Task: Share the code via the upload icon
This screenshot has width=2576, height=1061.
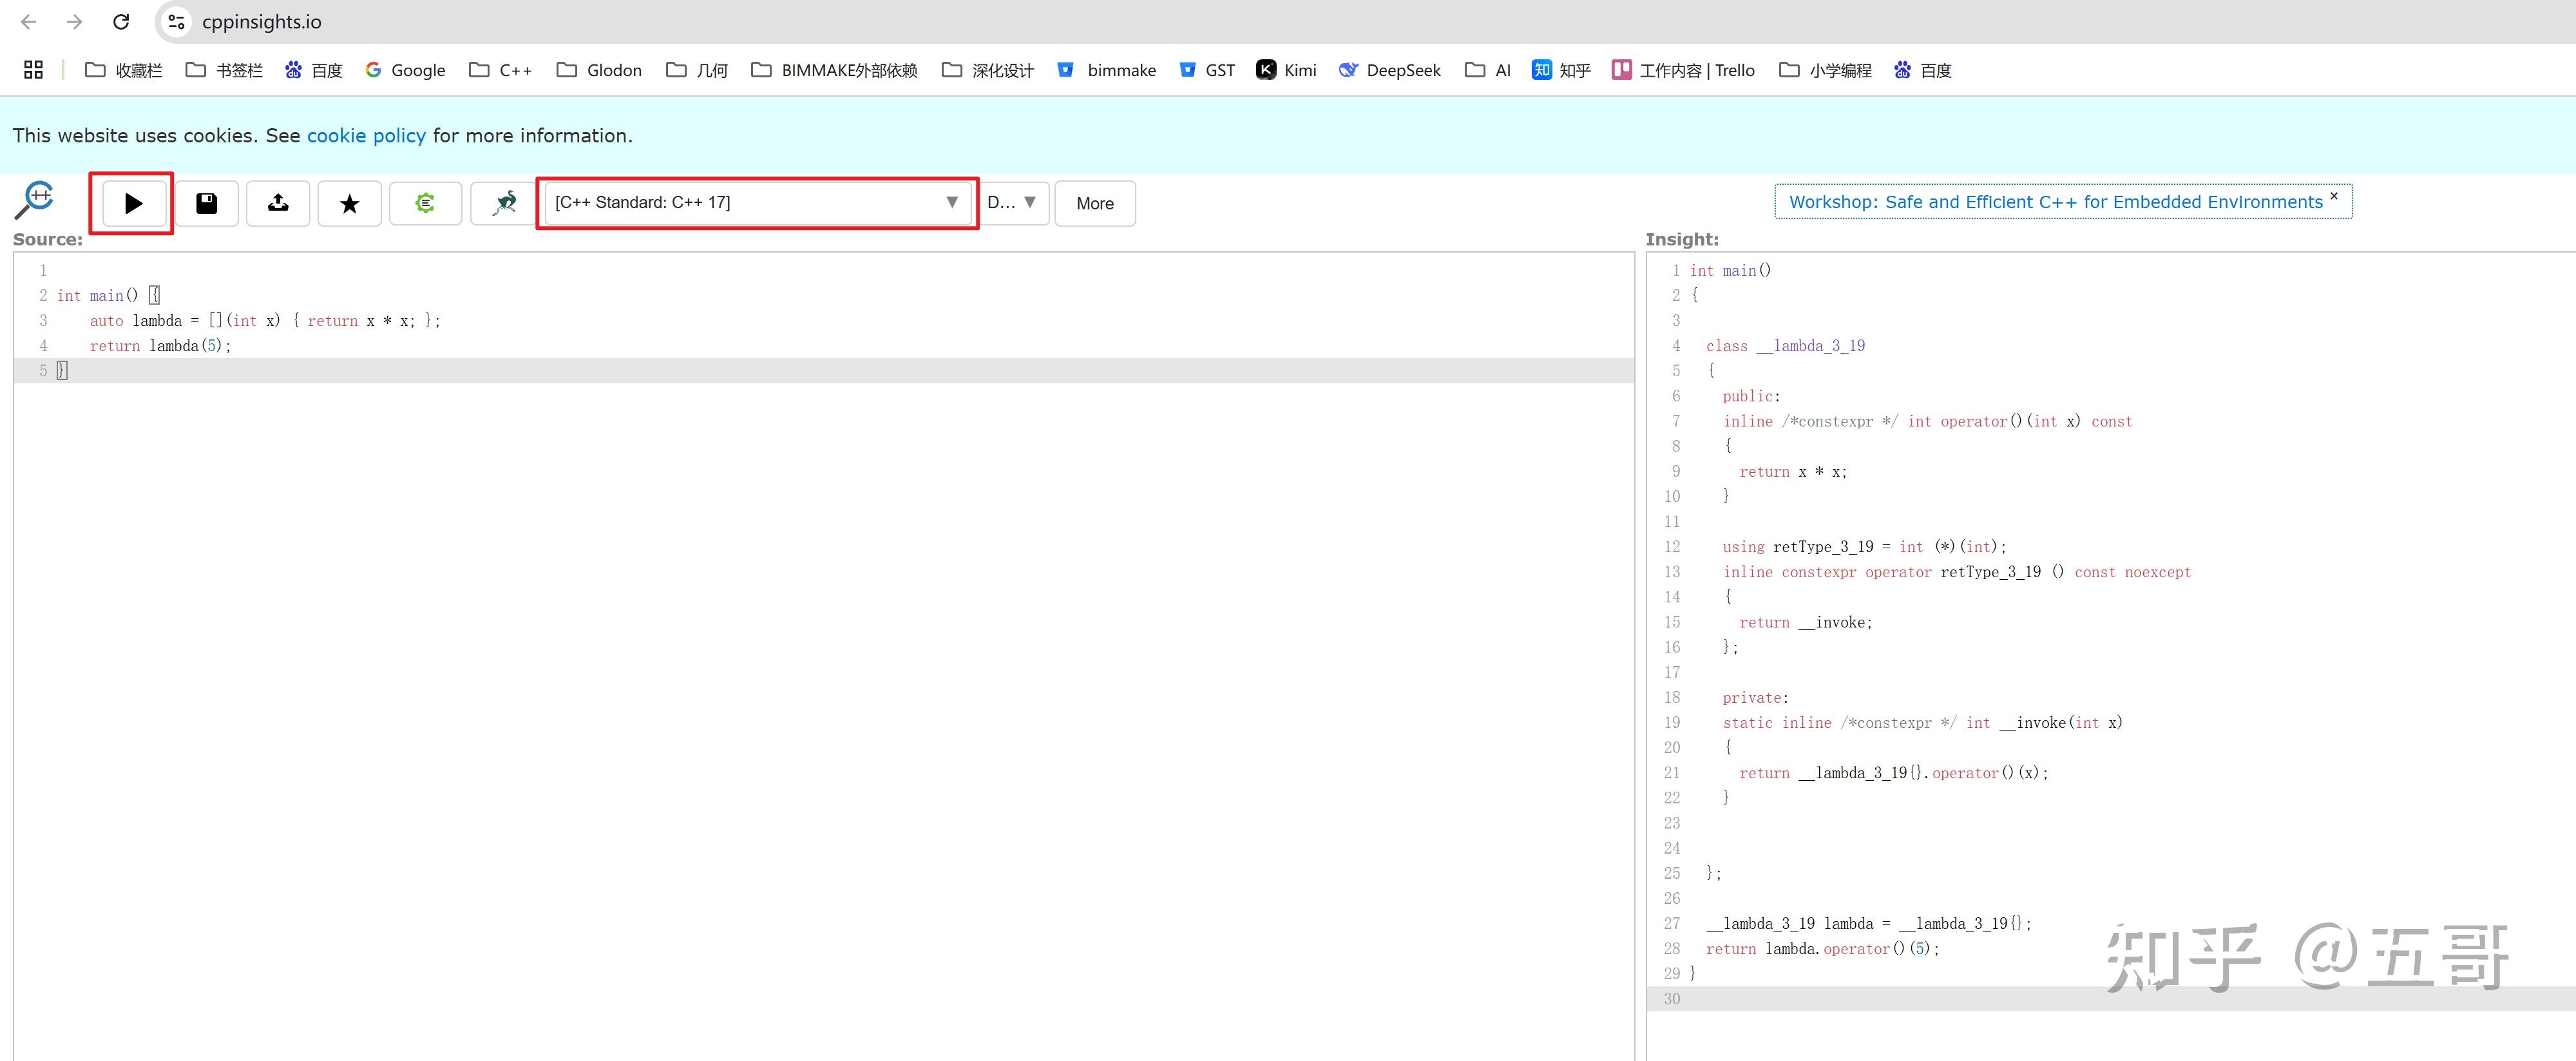Action: (x=278, y=203)
